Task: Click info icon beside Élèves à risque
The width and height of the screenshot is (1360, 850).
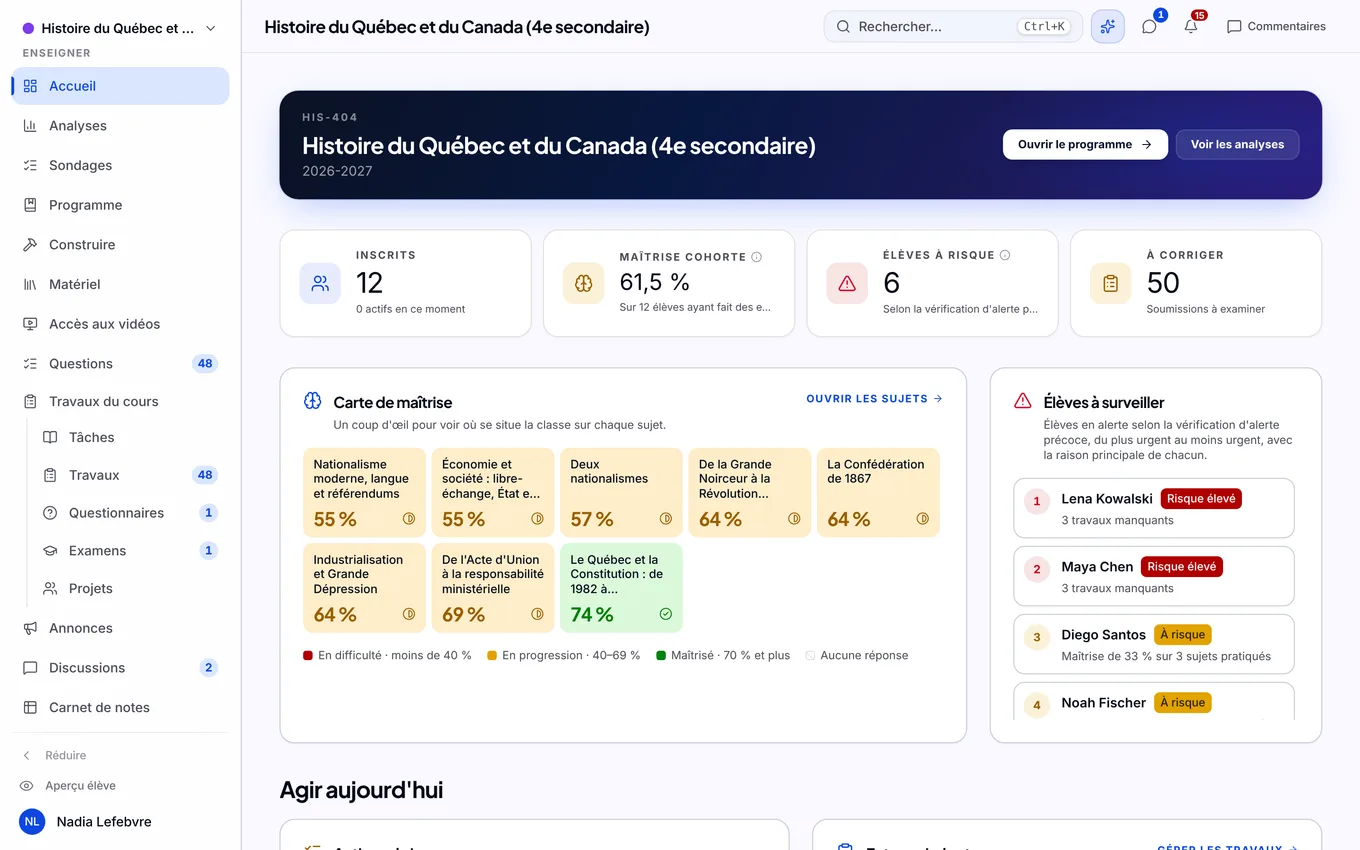Action: (1005, 255)
